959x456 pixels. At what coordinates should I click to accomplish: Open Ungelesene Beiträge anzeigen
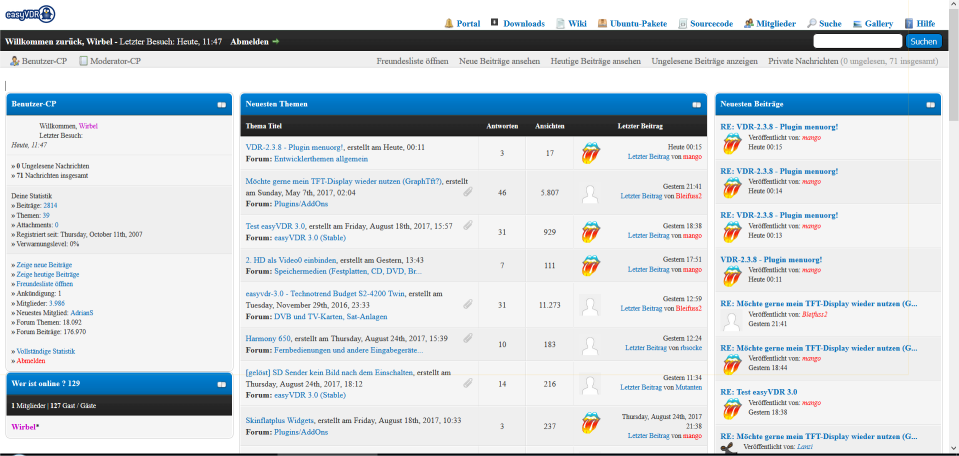[705, 61]
